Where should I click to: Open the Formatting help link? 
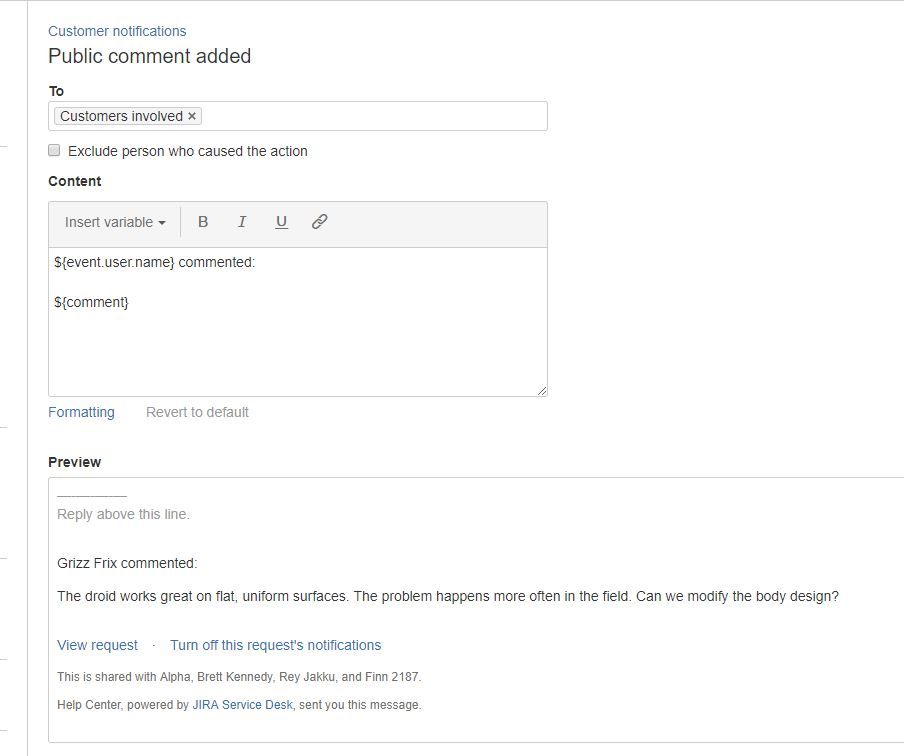coord(81,412)
